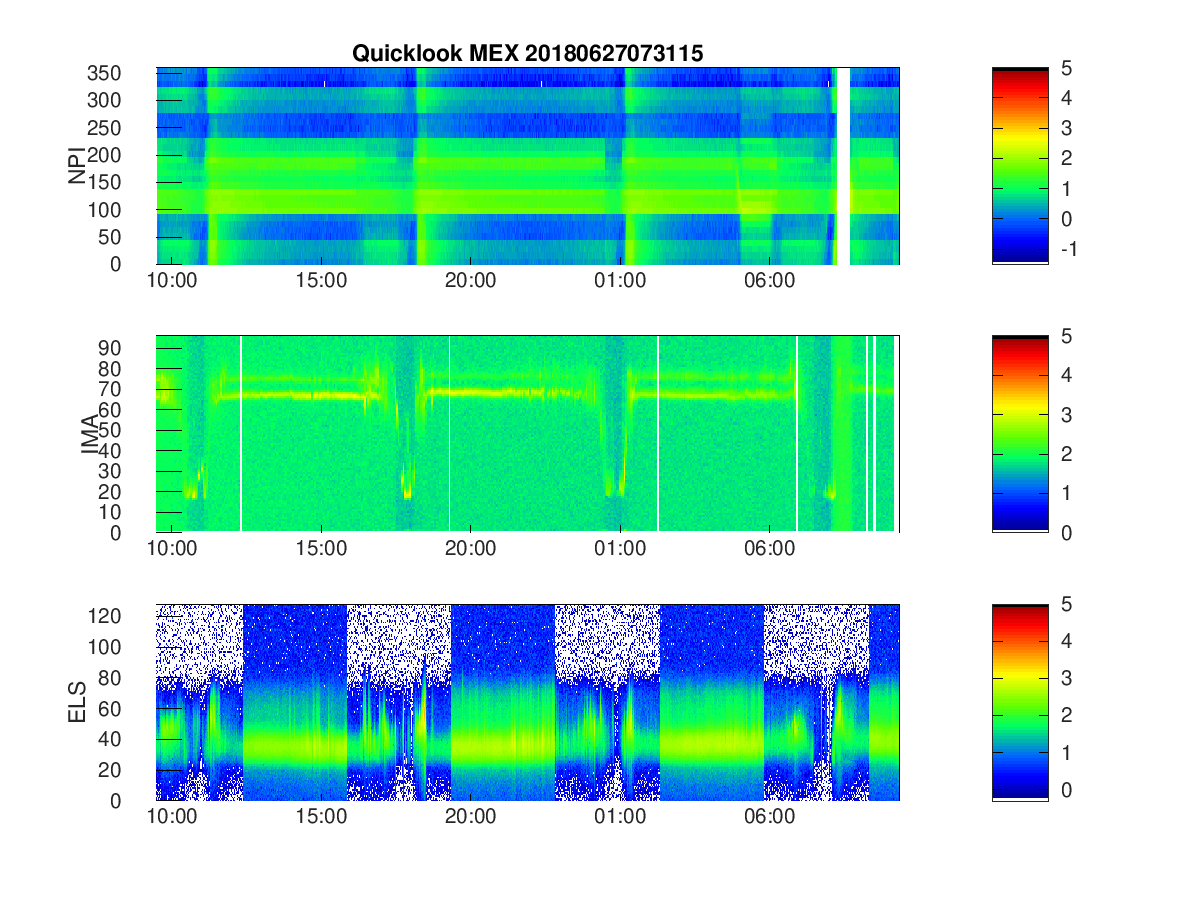The height and width of the screenshot is (900, 1200).
Task: Select the IMA spectrogram panel
Action: [528, 434]
